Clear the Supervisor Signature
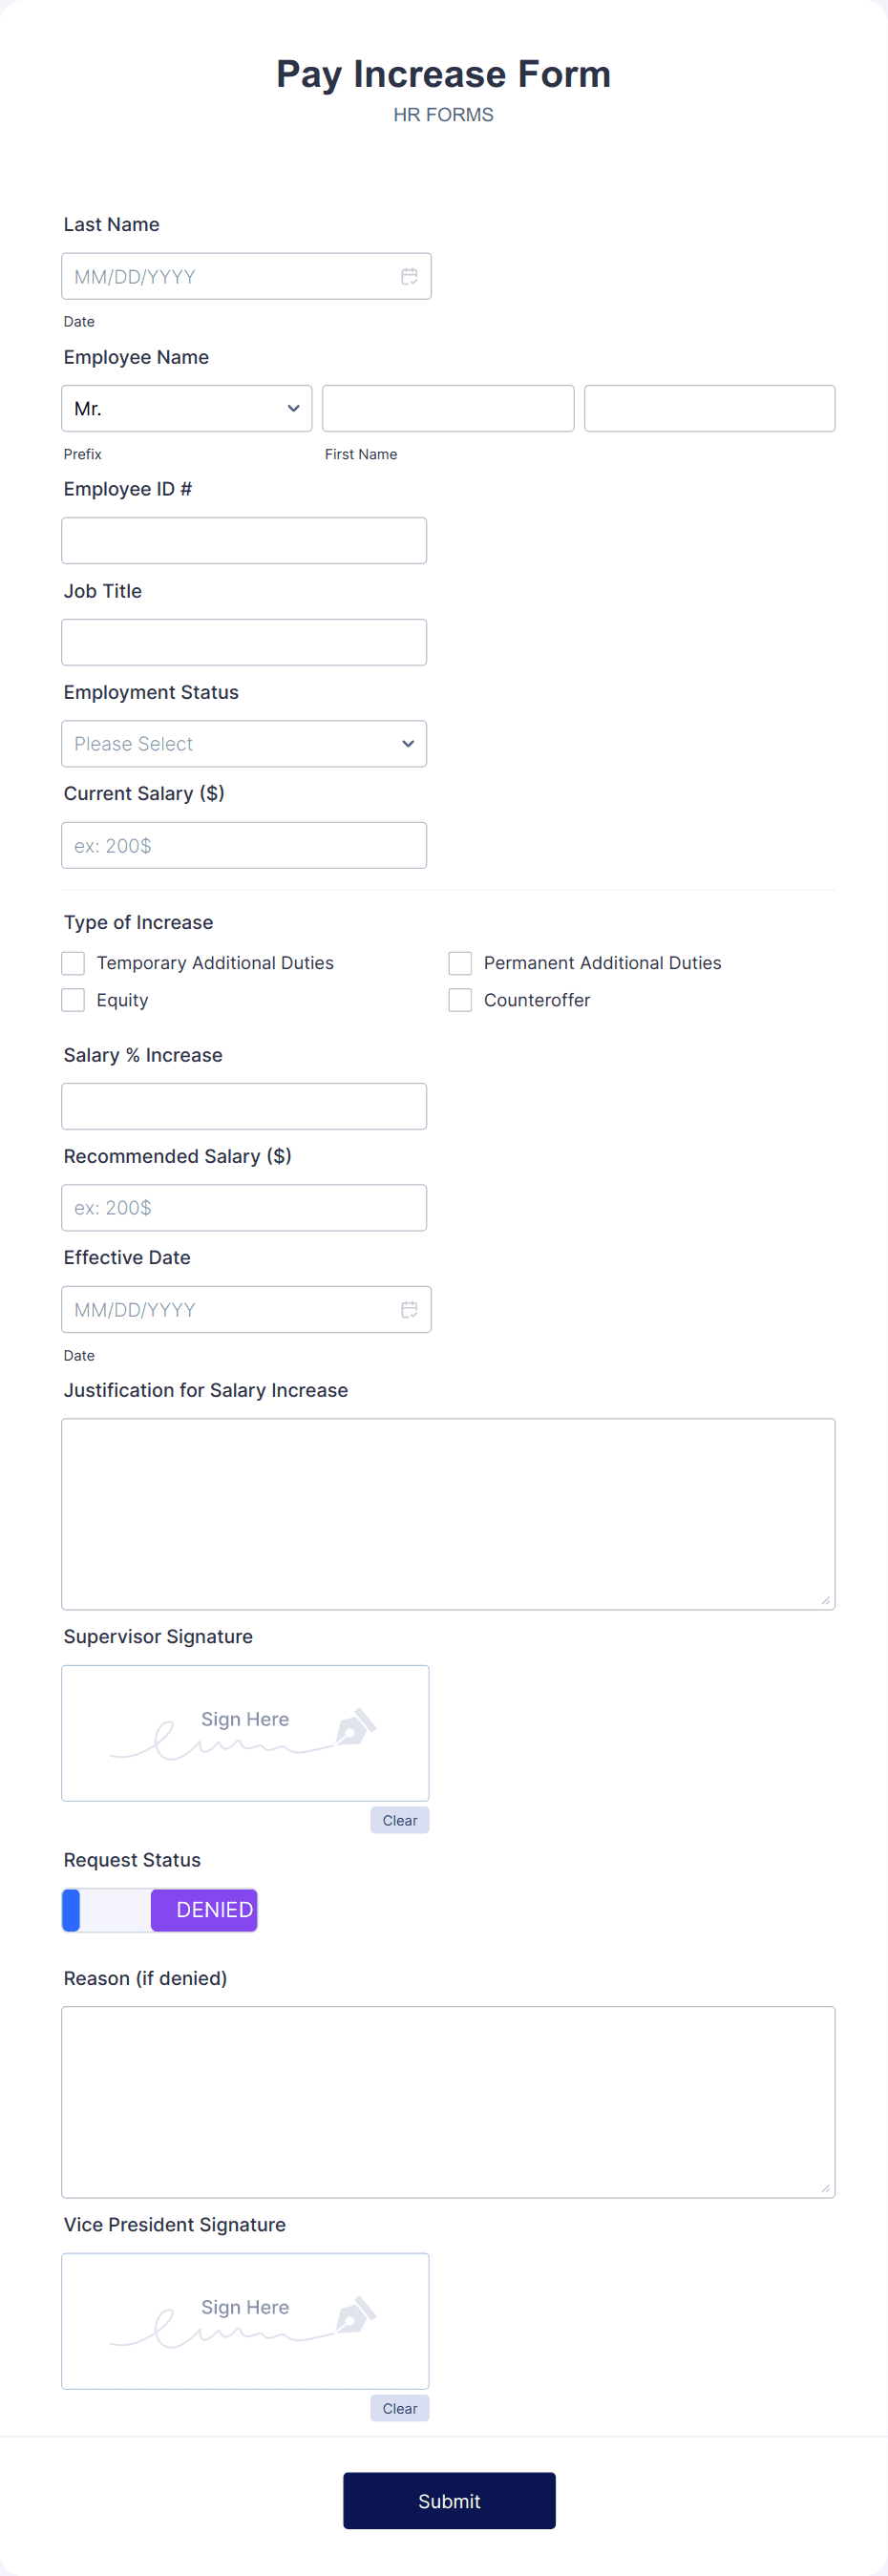 point(399,1820)
